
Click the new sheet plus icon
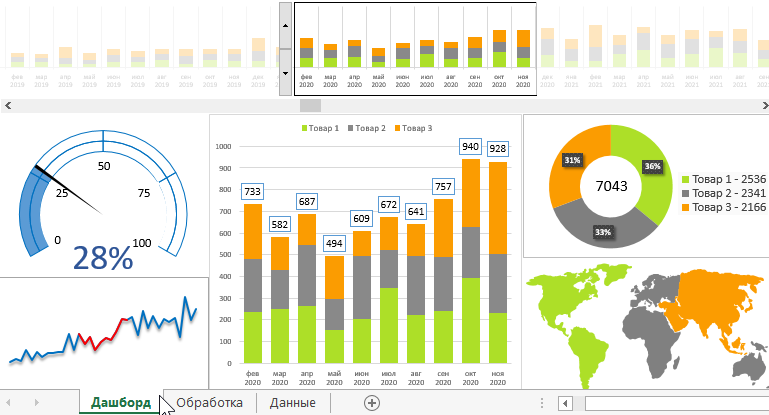(x=372, y=402)
